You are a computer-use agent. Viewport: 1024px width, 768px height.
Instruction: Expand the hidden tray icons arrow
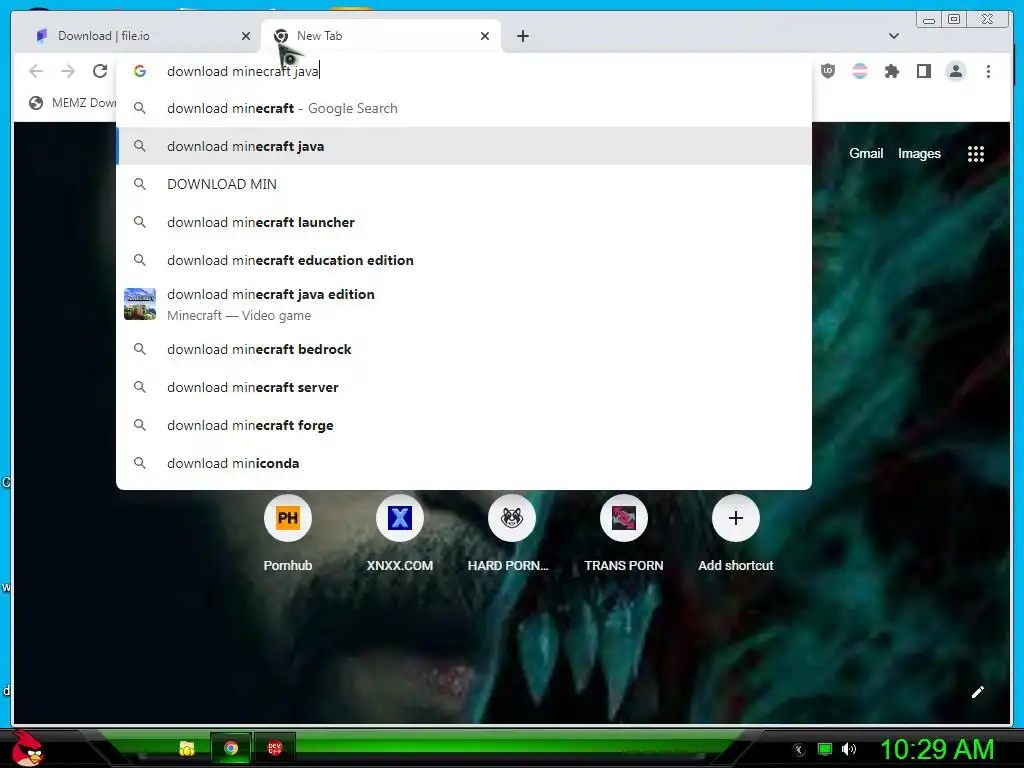coord(799,750)
